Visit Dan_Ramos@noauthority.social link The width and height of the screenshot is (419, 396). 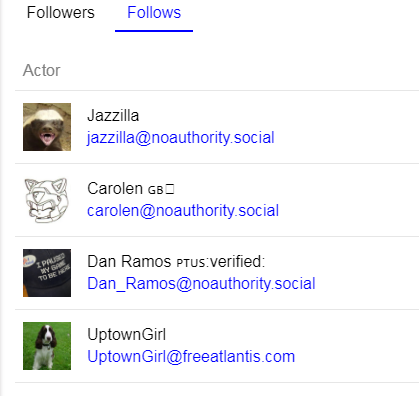pyautogui.click(x=201, y=284)
